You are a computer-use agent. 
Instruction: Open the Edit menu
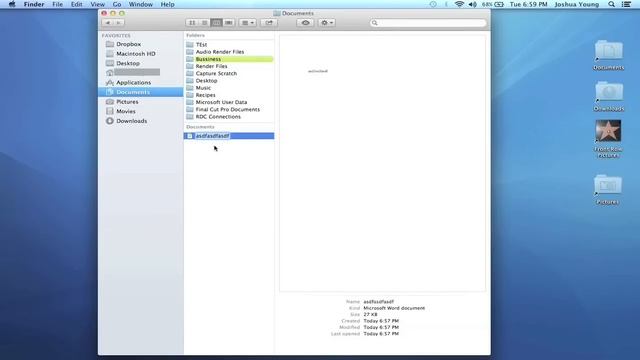coord(76,4)
